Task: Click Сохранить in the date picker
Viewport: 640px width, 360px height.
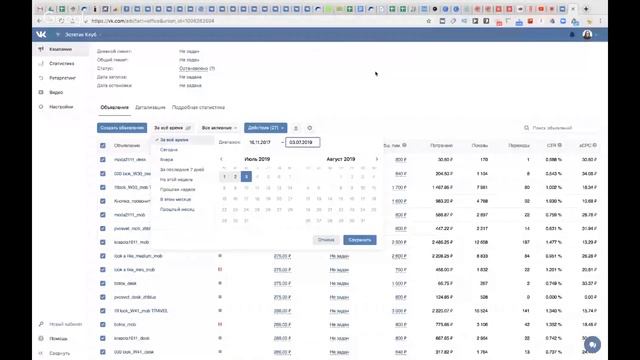Action: click(x=360, y=240)
